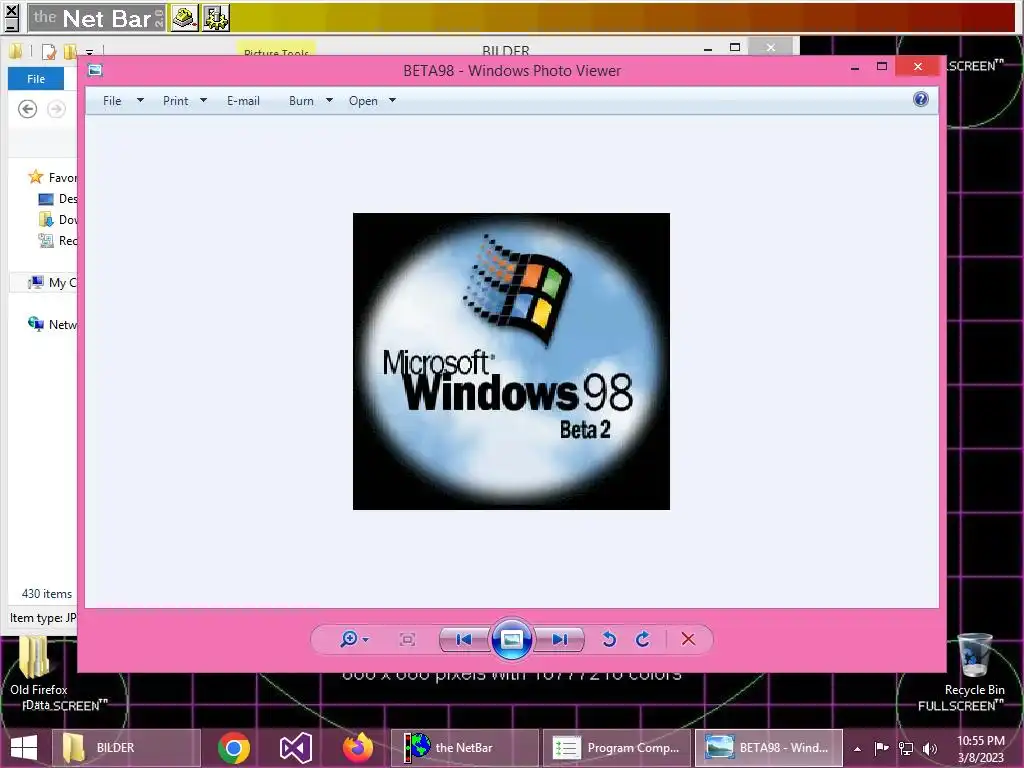
Task: Minimize the Windows Photo Viewer window
Action: (x=855, y=67)
